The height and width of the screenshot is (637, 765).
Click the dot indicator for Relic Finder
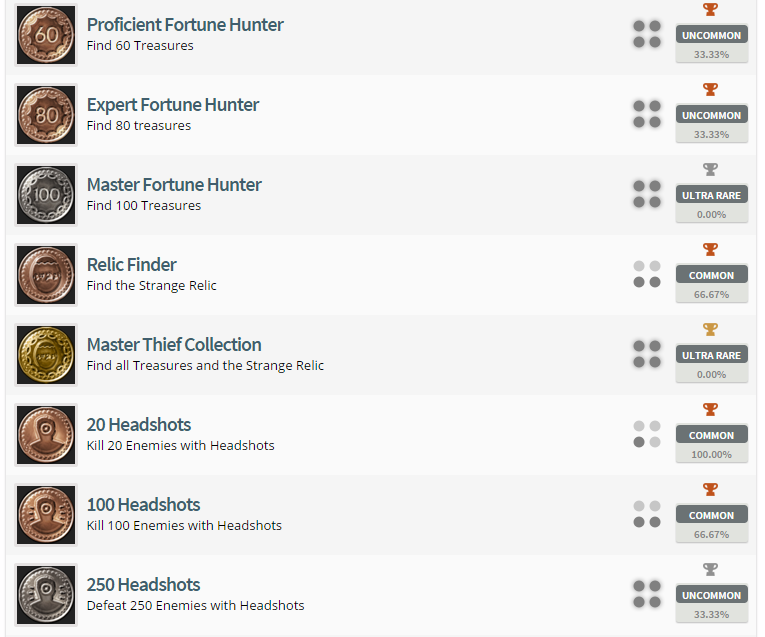pyautogui.click(x=647, y=274)
